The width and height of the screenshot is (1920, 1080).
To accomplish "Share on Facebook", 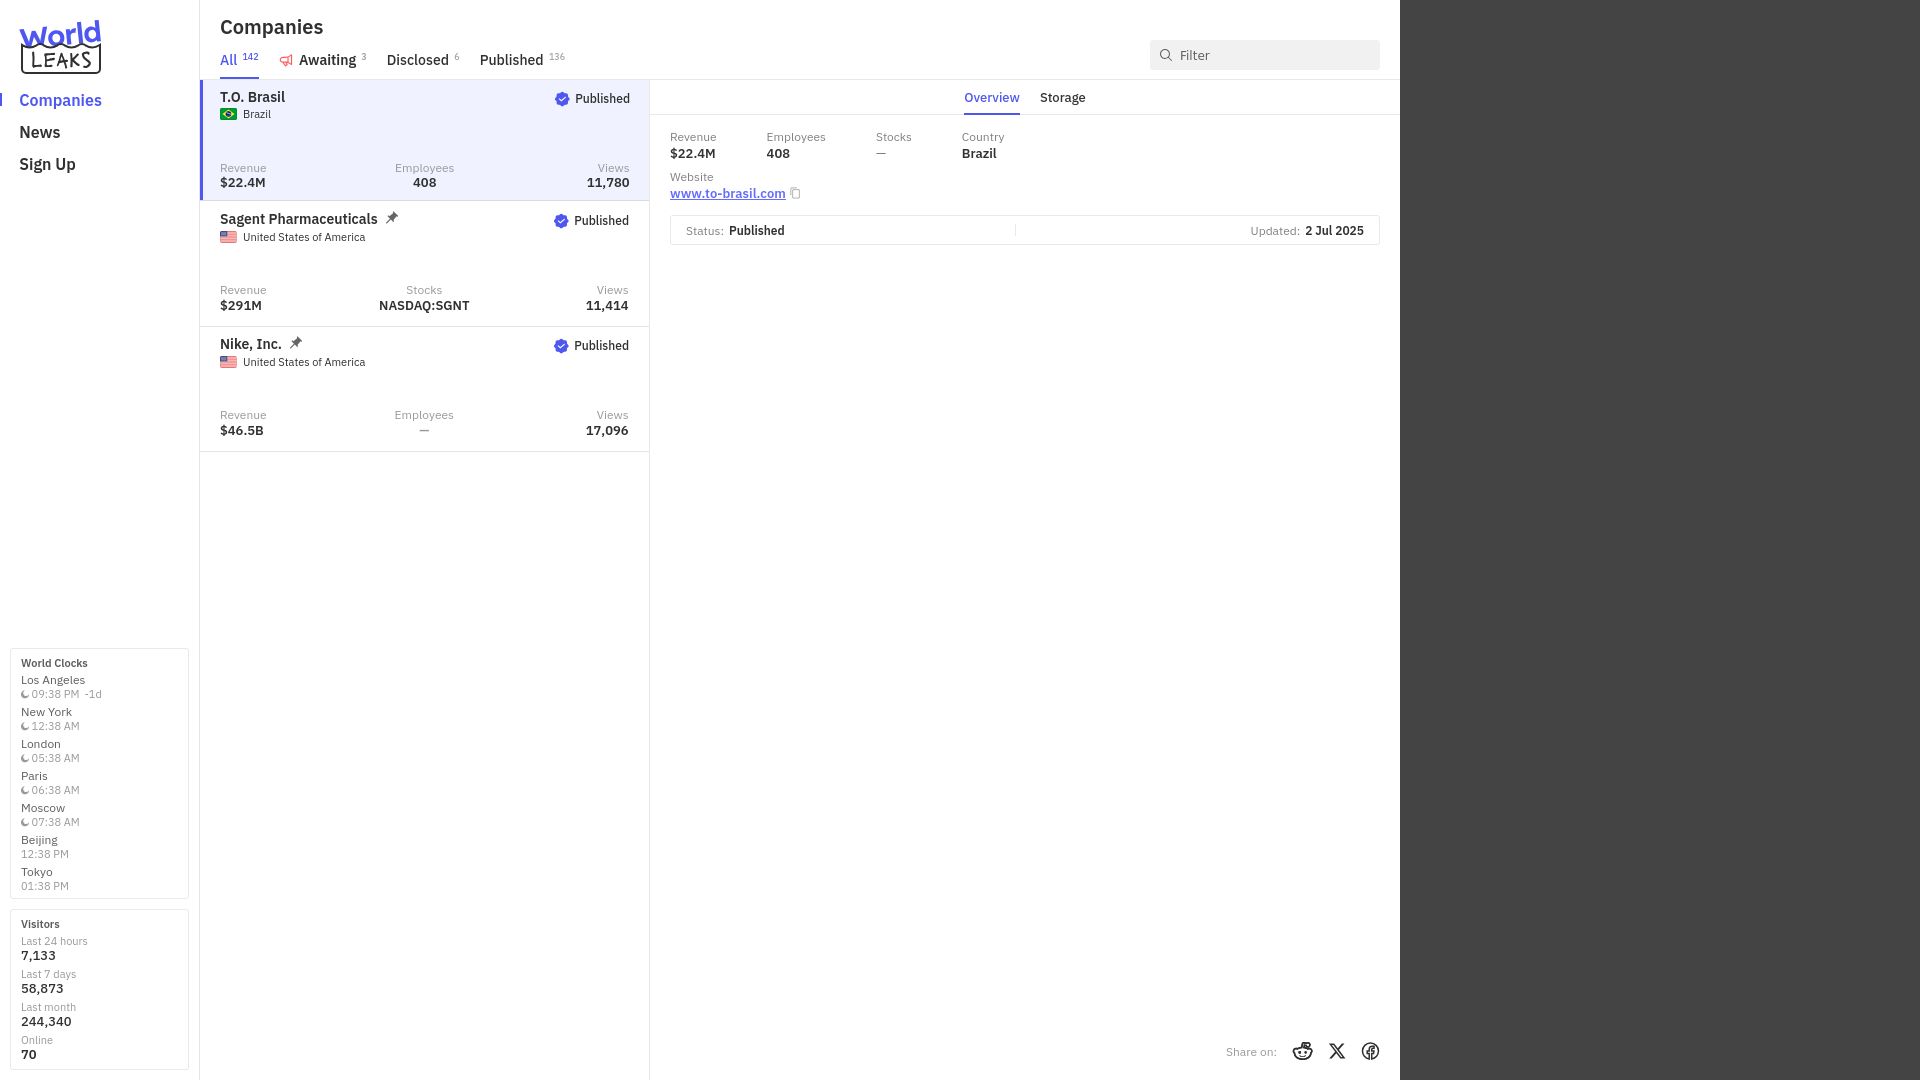I will [x=1370, y=1051].
